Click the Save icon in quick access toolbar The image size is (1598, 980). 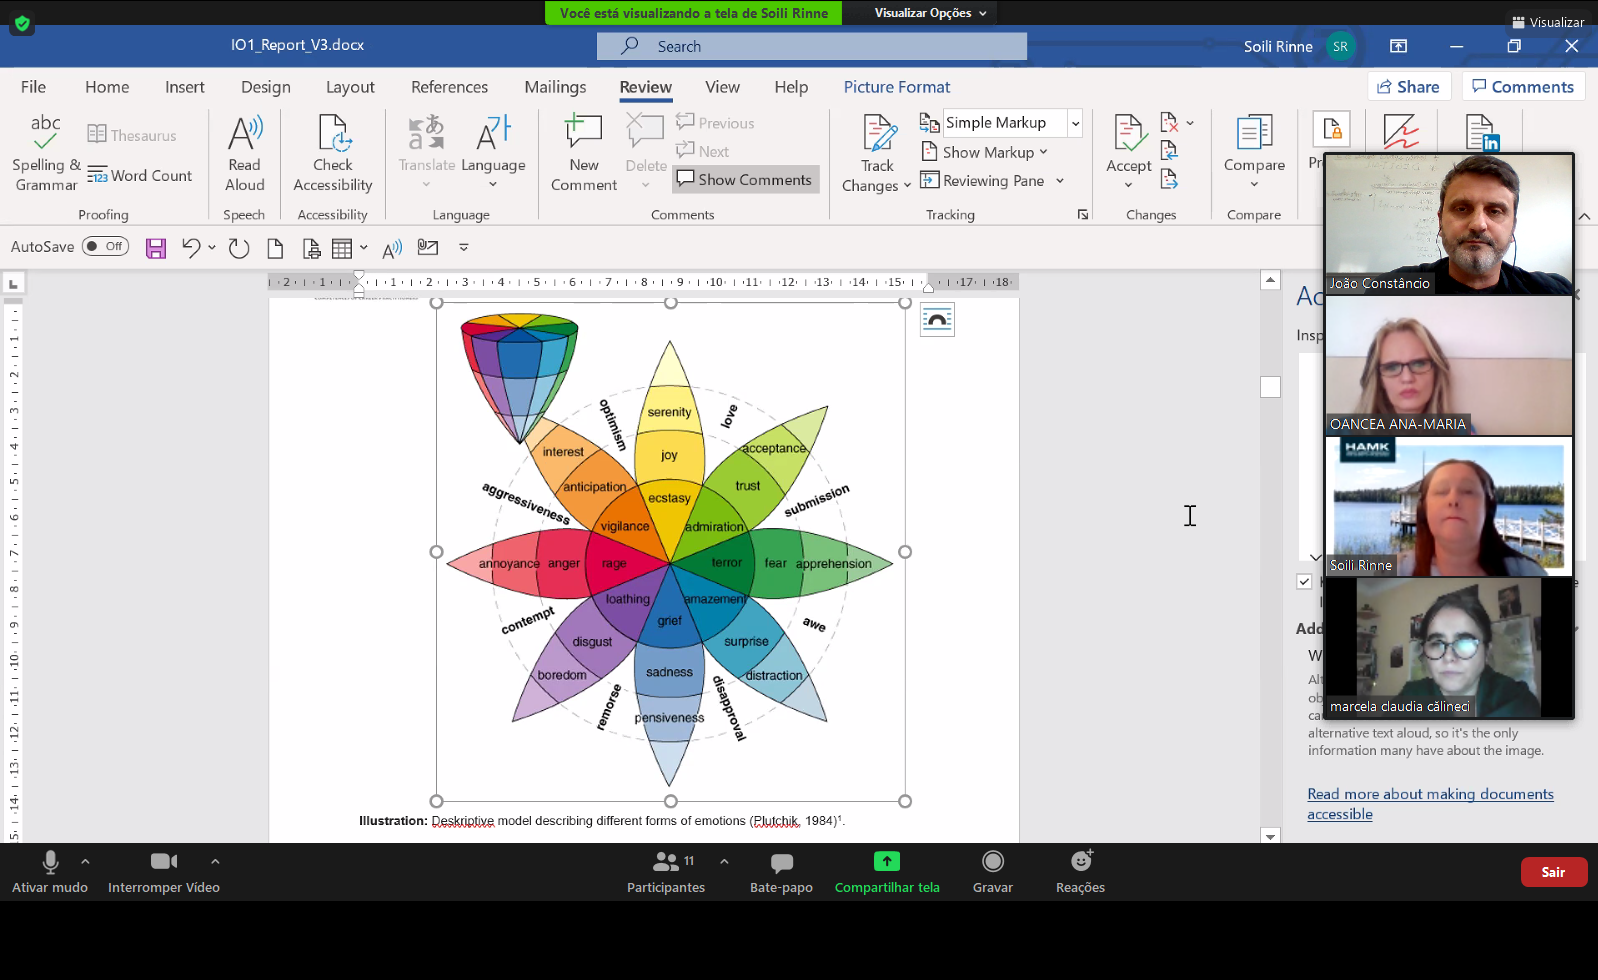(x=156, y=248)
